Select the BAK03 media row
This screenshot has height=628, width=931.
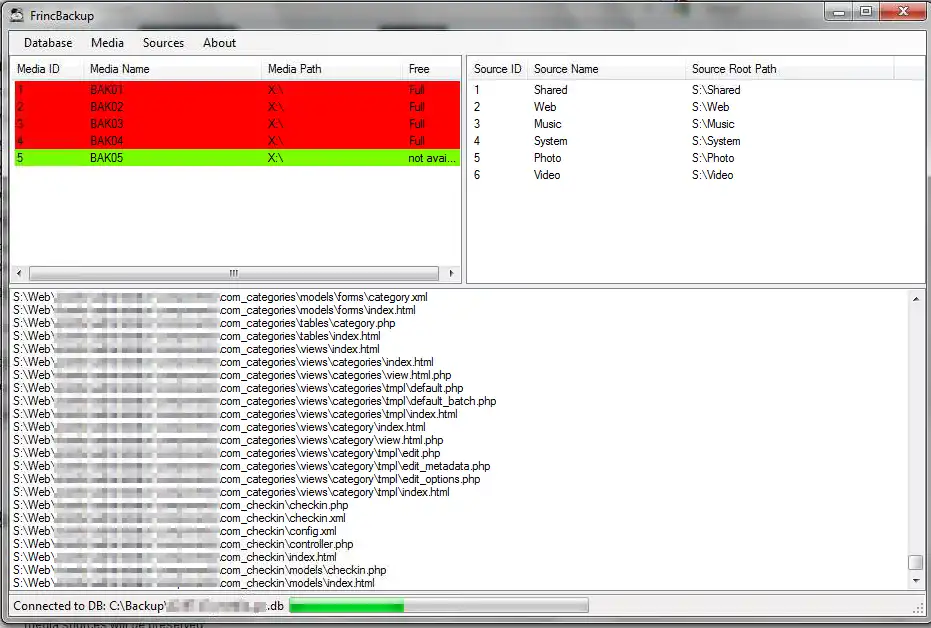point(237,123)
